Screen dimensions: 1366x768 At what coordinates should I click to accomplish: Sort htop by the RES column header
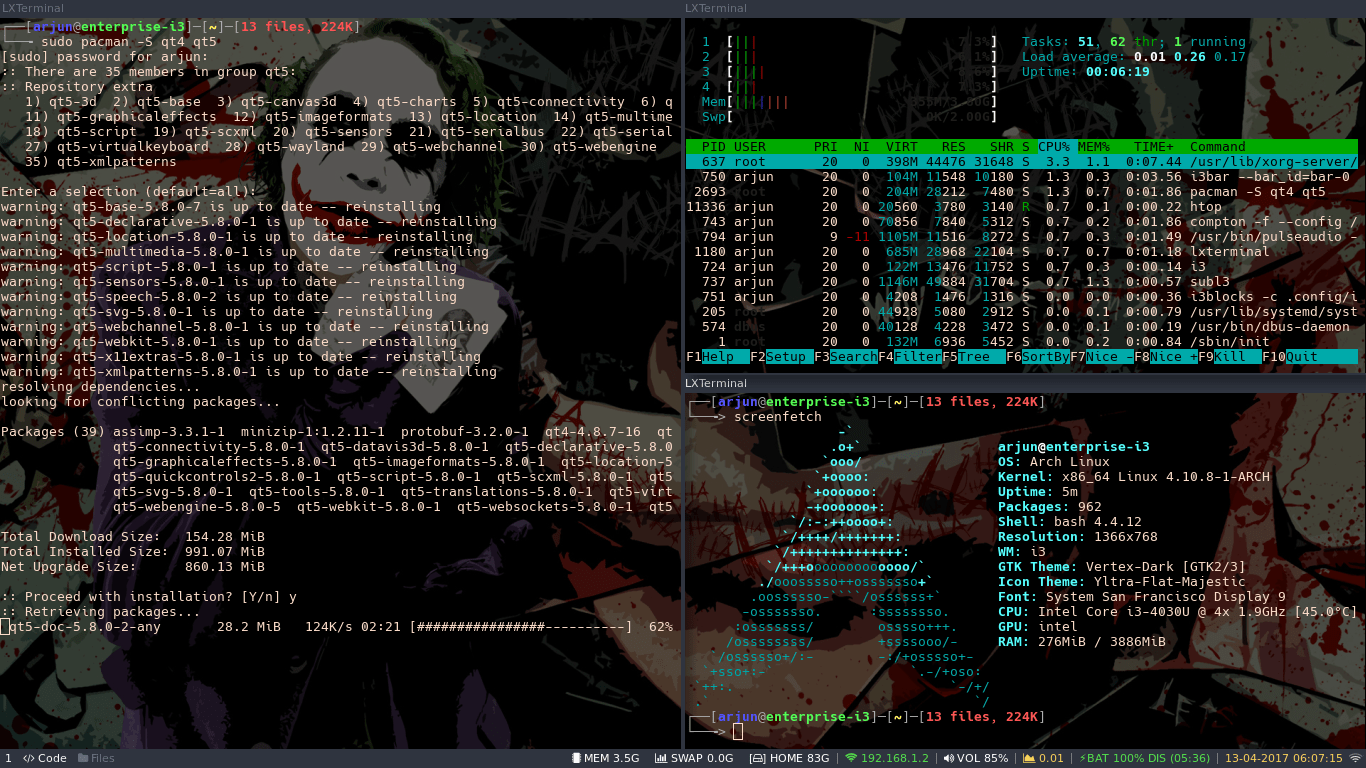(x=954, y=147)
